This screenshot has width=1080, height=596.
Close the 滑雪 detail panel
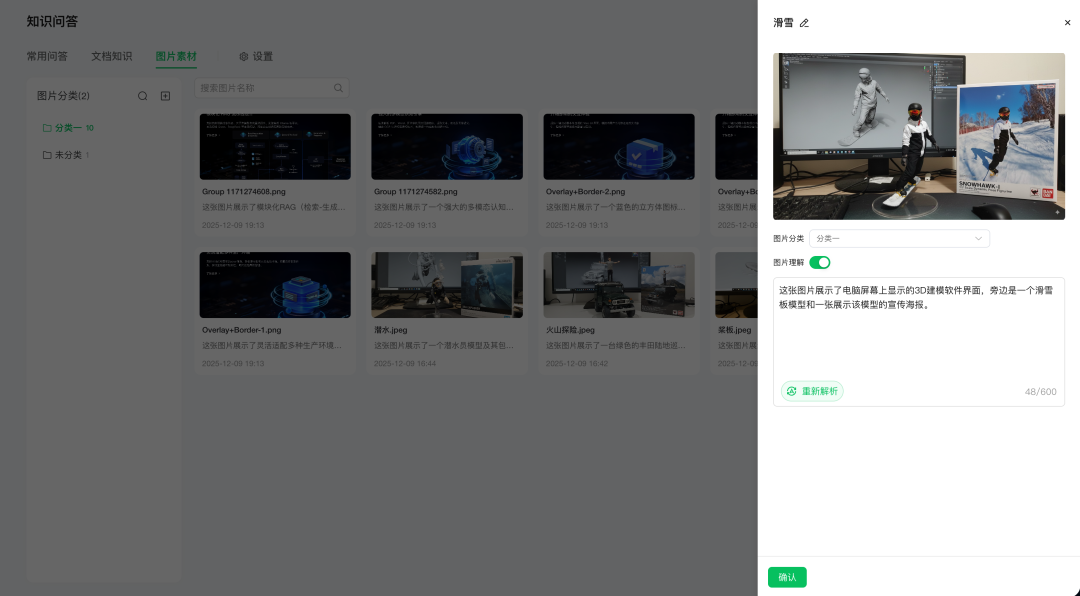click(x=1067, y=23)
